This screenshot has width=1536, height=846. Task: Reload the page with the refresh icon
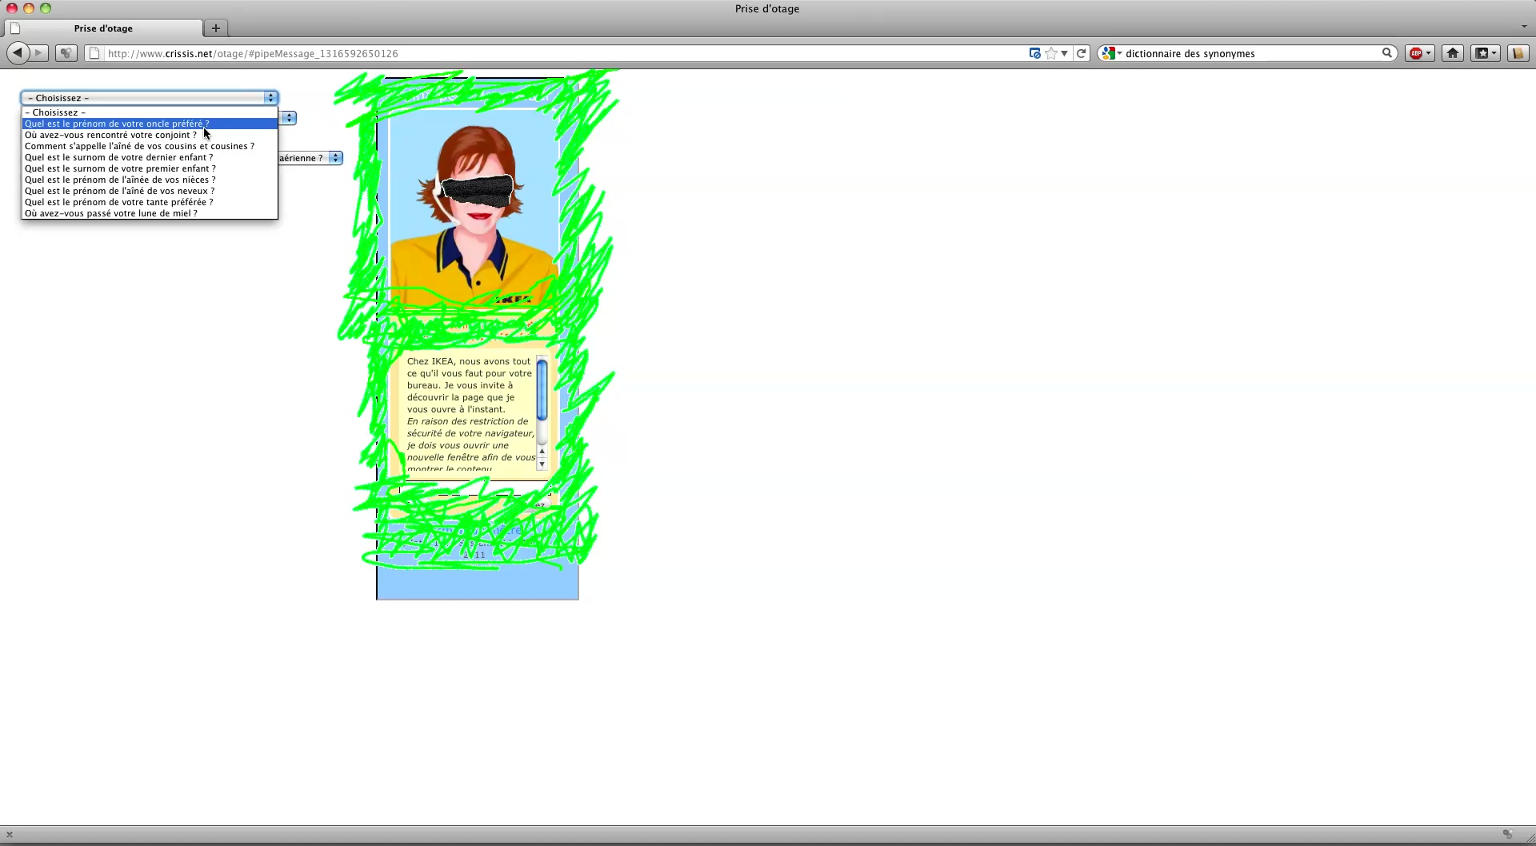1081,53
